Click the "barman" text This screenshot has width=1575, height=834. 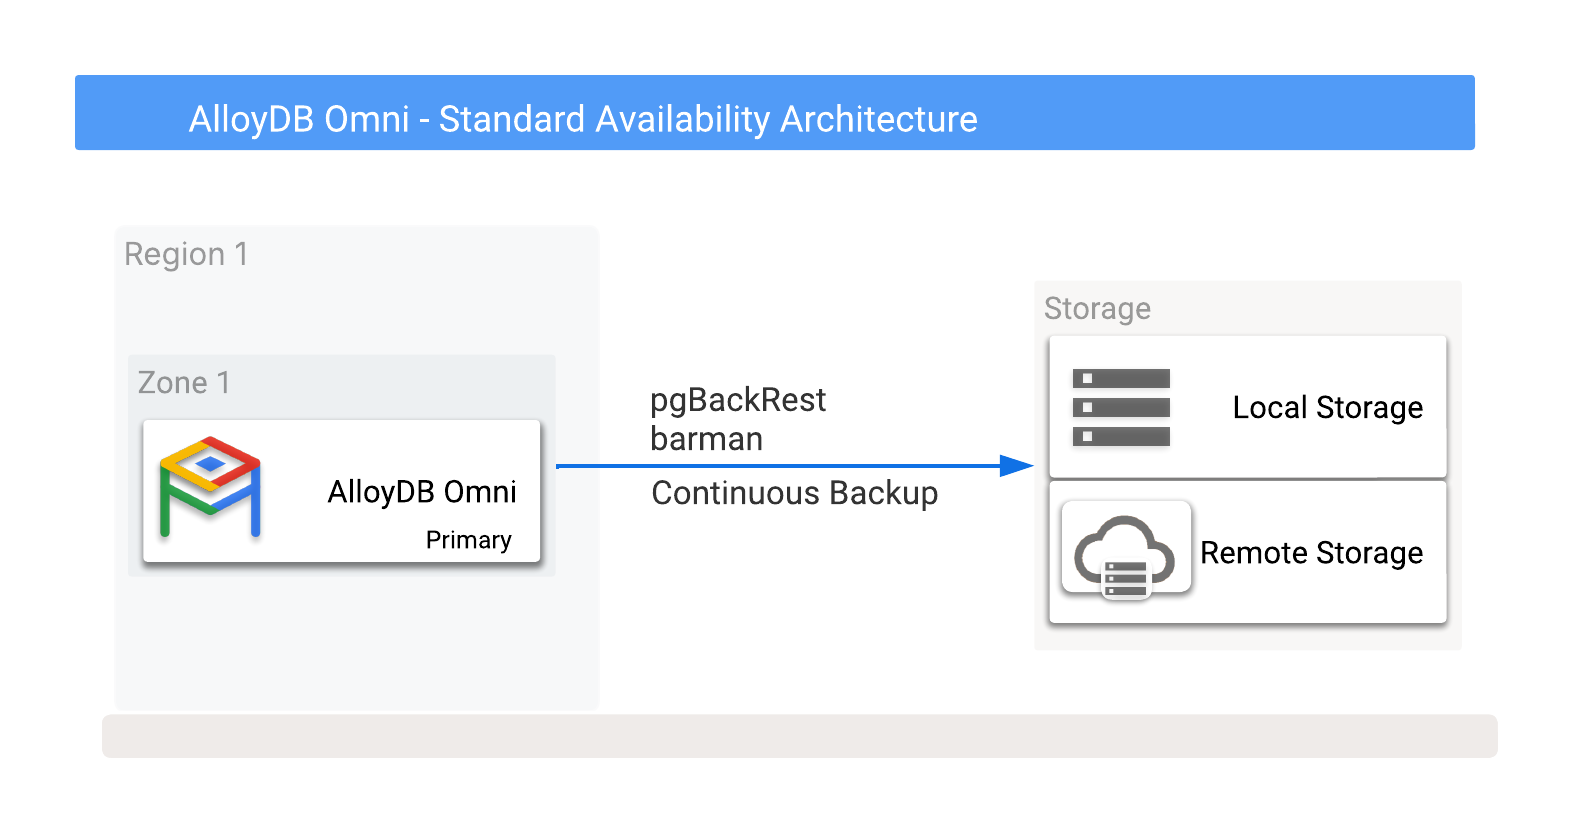click(706, 439)
